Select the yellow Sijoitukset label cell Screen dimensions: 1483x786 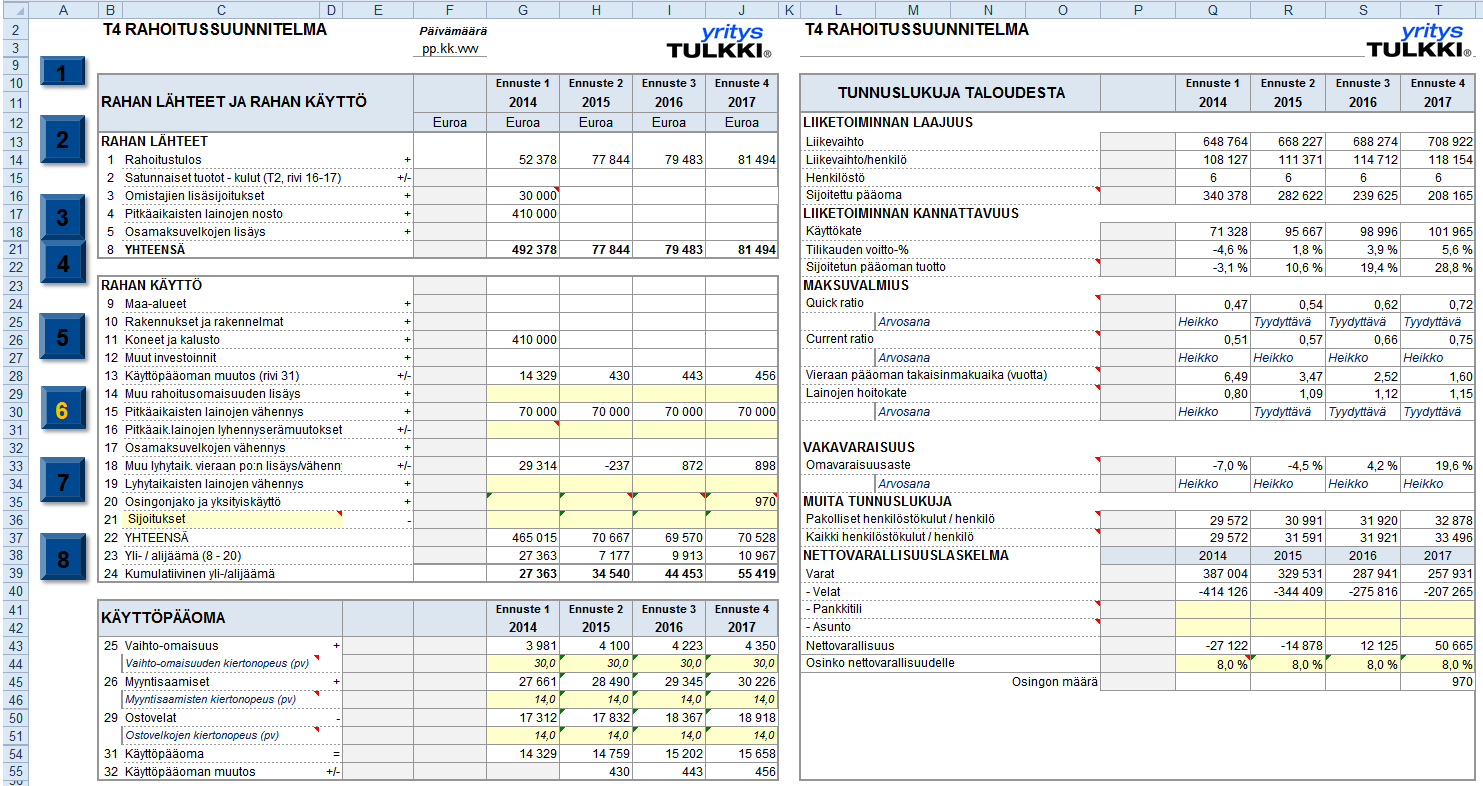(232, 519)
